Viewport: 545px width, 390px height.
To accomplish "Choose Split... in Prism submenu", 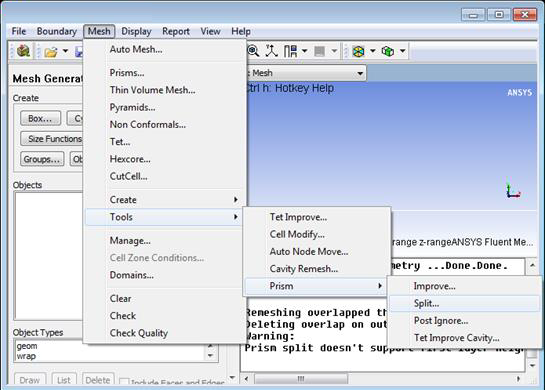I will point(464,303).
